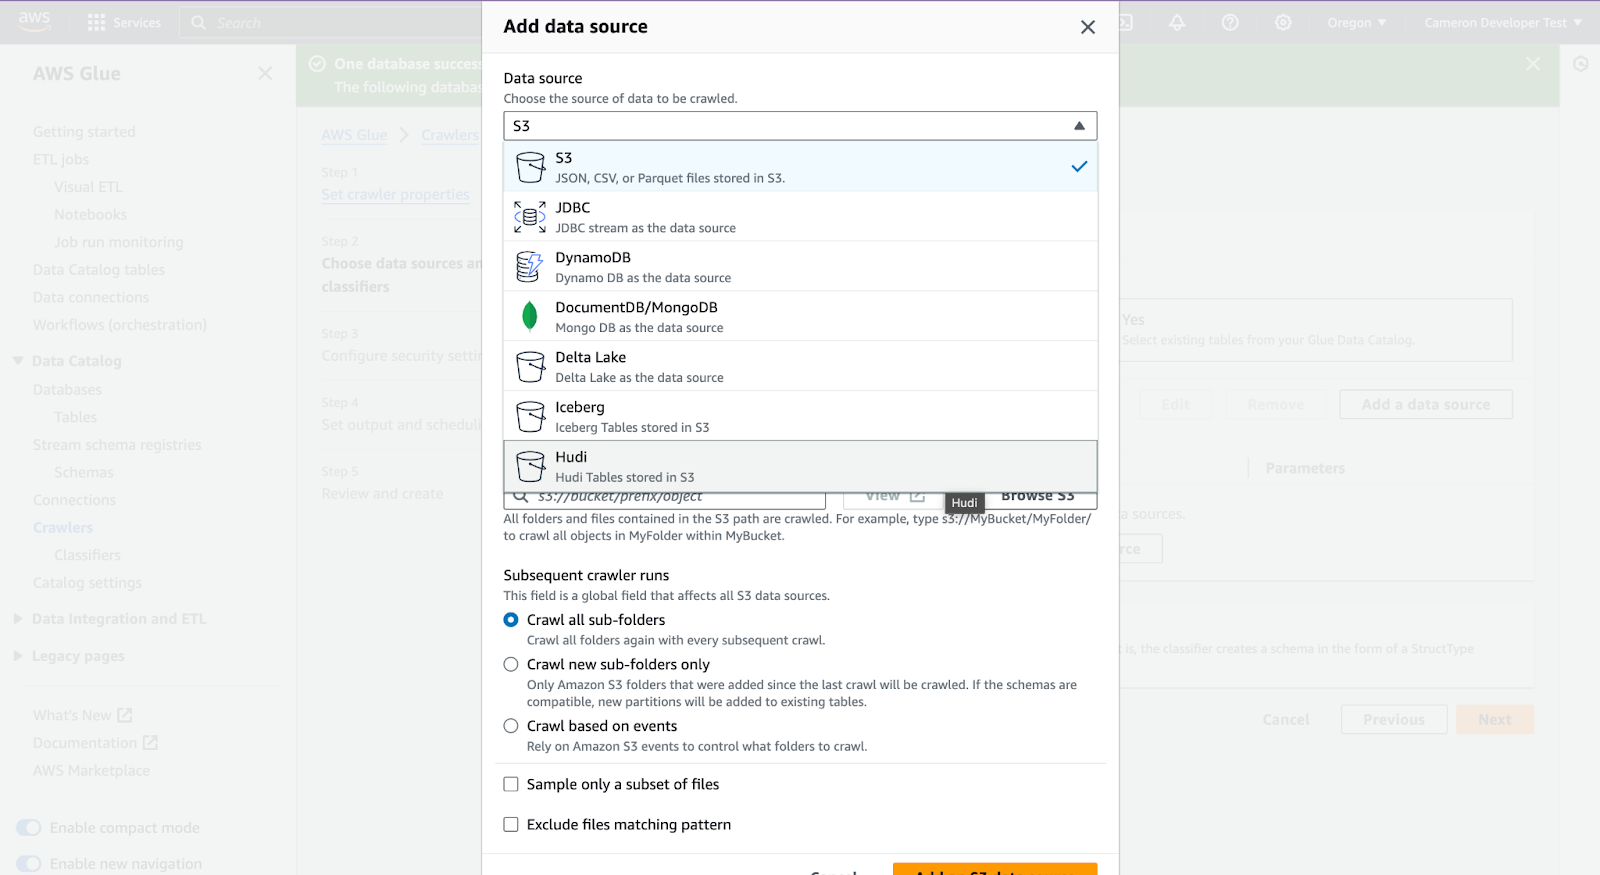
Task: Click the external link icon next to What's New
Action: pyautogui.click(x=125, y=715)
